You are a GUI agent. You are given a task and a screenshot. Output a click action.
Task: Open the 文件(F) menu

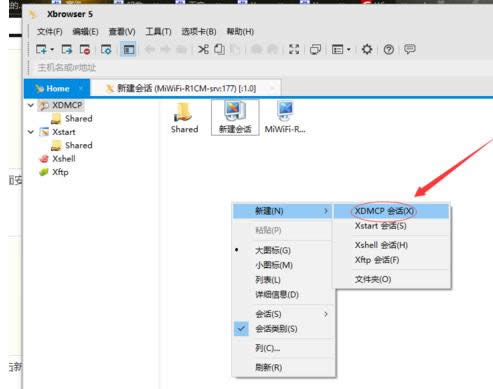click(x=50, y=32)
